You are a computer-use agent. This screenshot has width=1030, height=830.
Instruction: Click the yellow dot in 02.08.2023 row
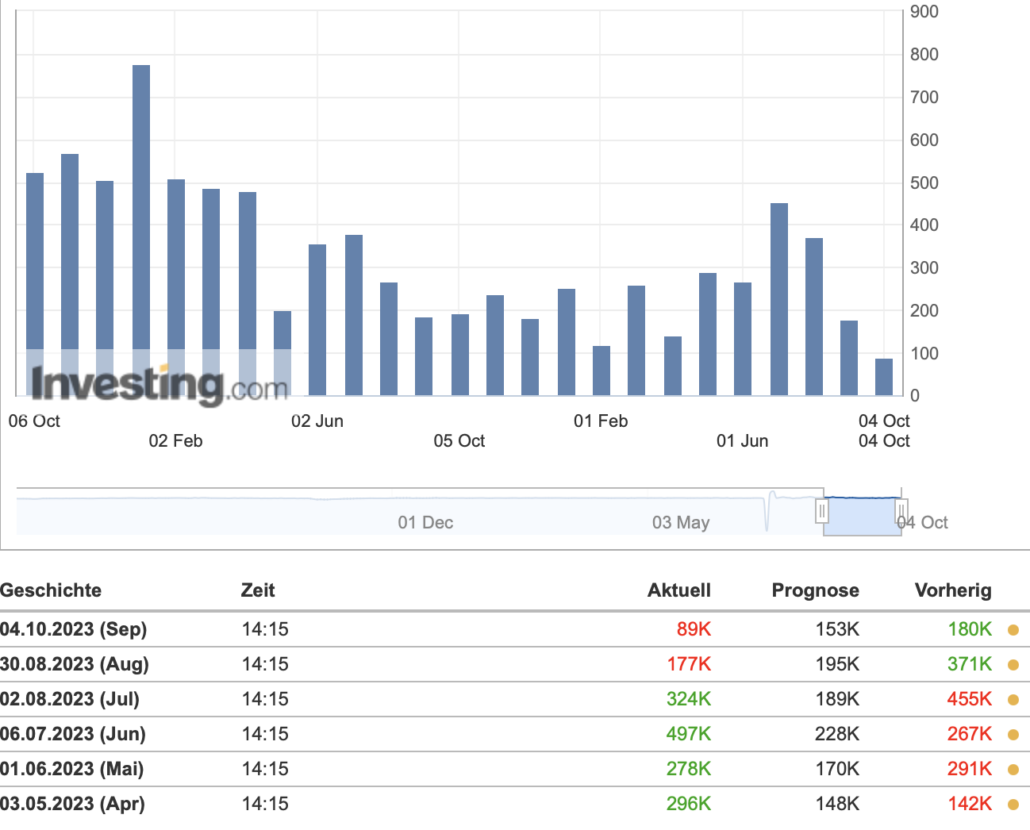1013,699
